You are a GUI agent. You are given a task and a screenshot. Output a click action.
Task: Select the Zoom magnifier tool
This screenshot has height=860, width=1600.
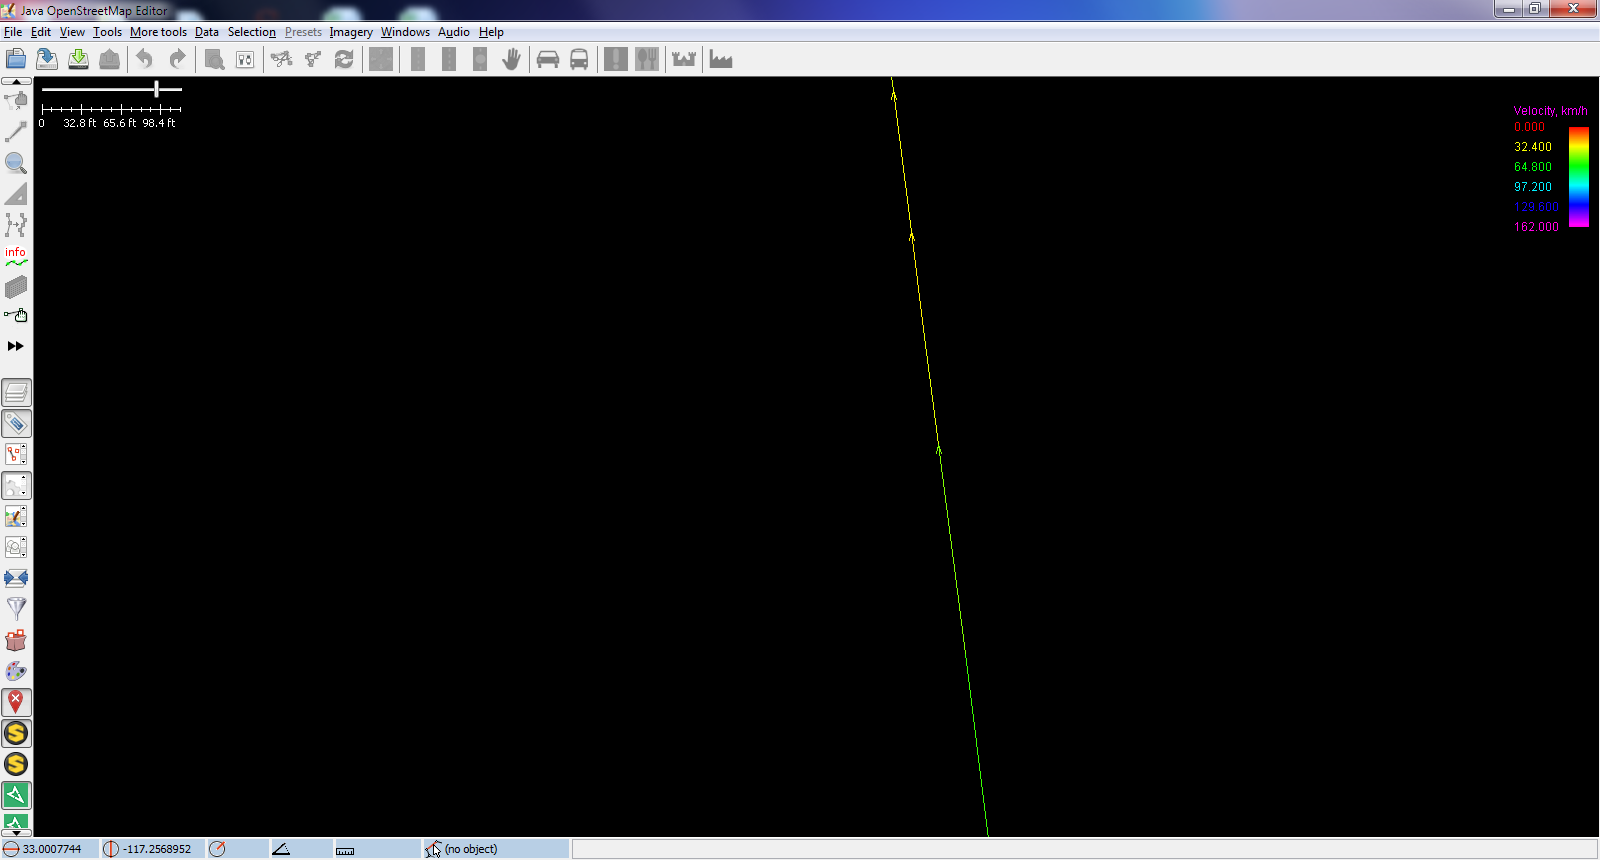(x=16, y=163)
